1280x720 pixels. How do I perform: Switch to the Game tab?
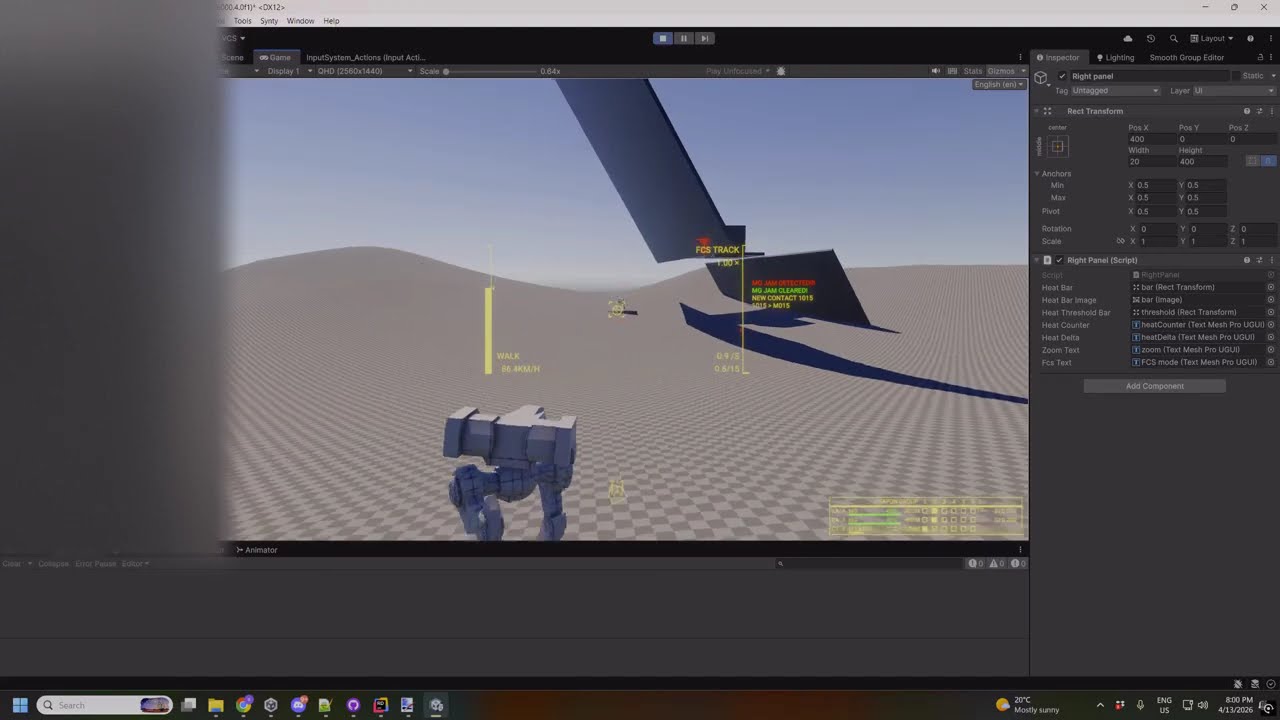pyautogui.click(x=275, y=57)
